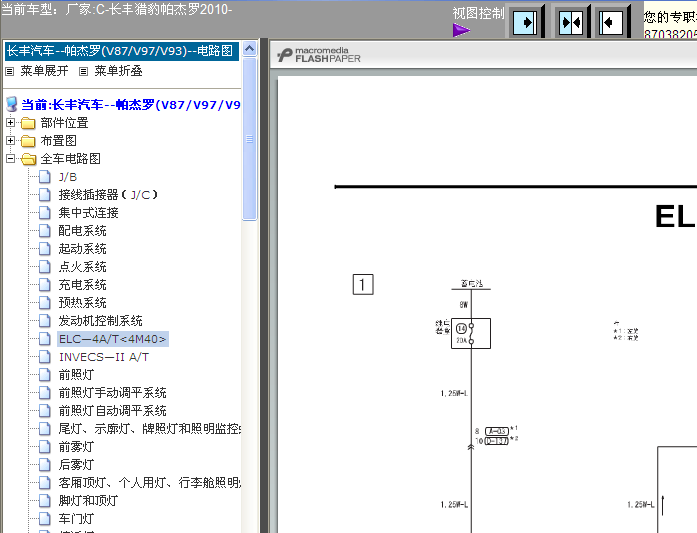Open the 发动机控制系统 diagram
Screen dimensions: 697x533
click(100, 321)
